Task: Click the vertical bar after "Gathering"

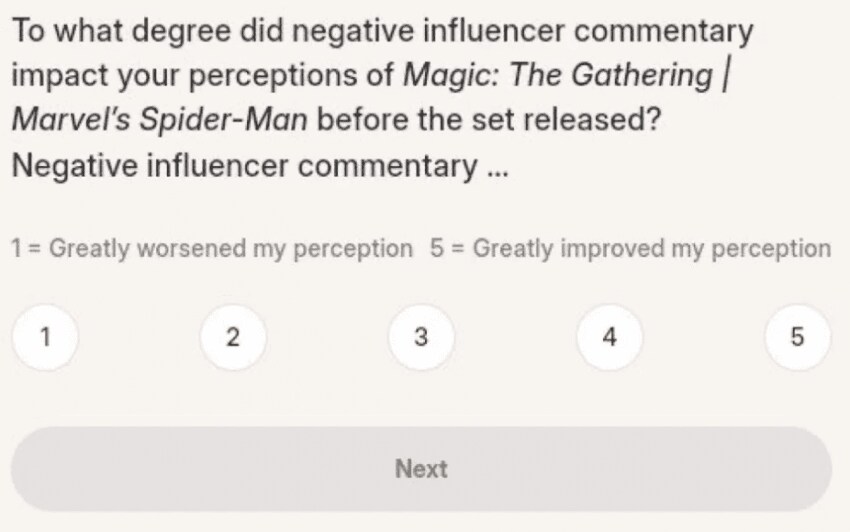Action: [x=724, y=75]
